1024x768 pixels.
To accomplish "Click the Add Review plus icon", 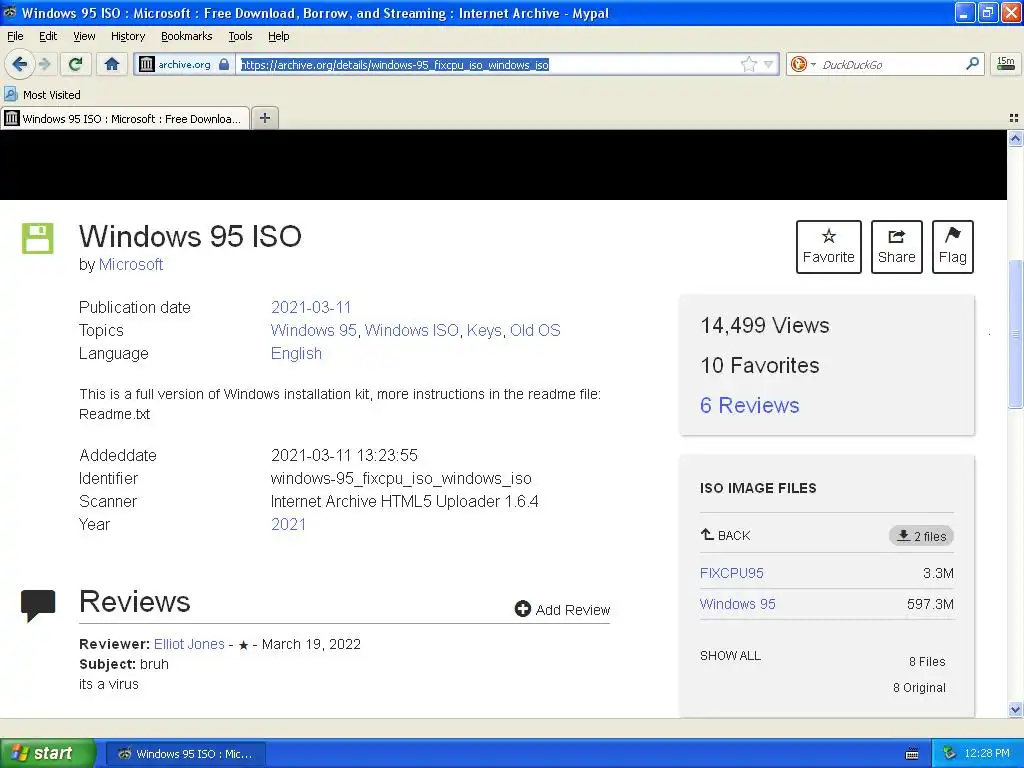I will 522,609.
